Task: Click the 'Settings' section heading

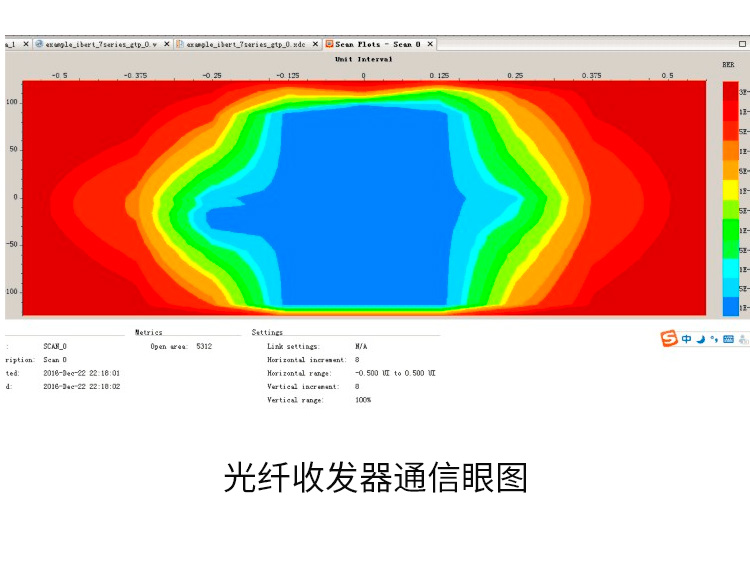Action: [267, 332]
